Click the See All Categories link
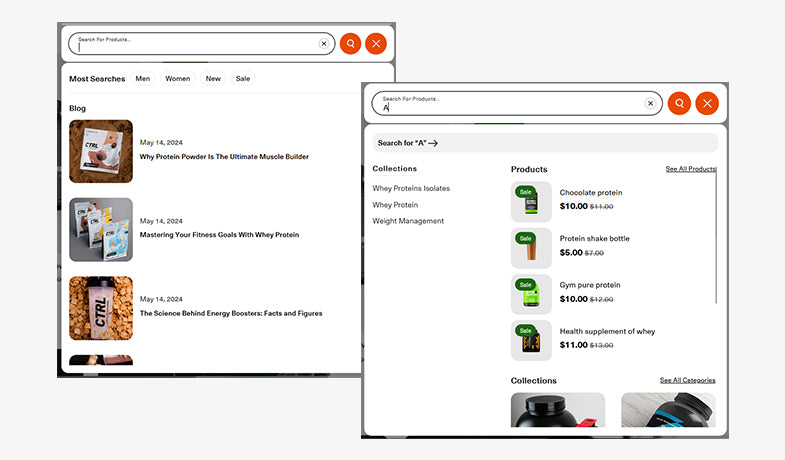The height and width of the screenshot is (460, 785). (x=687, y=380)
